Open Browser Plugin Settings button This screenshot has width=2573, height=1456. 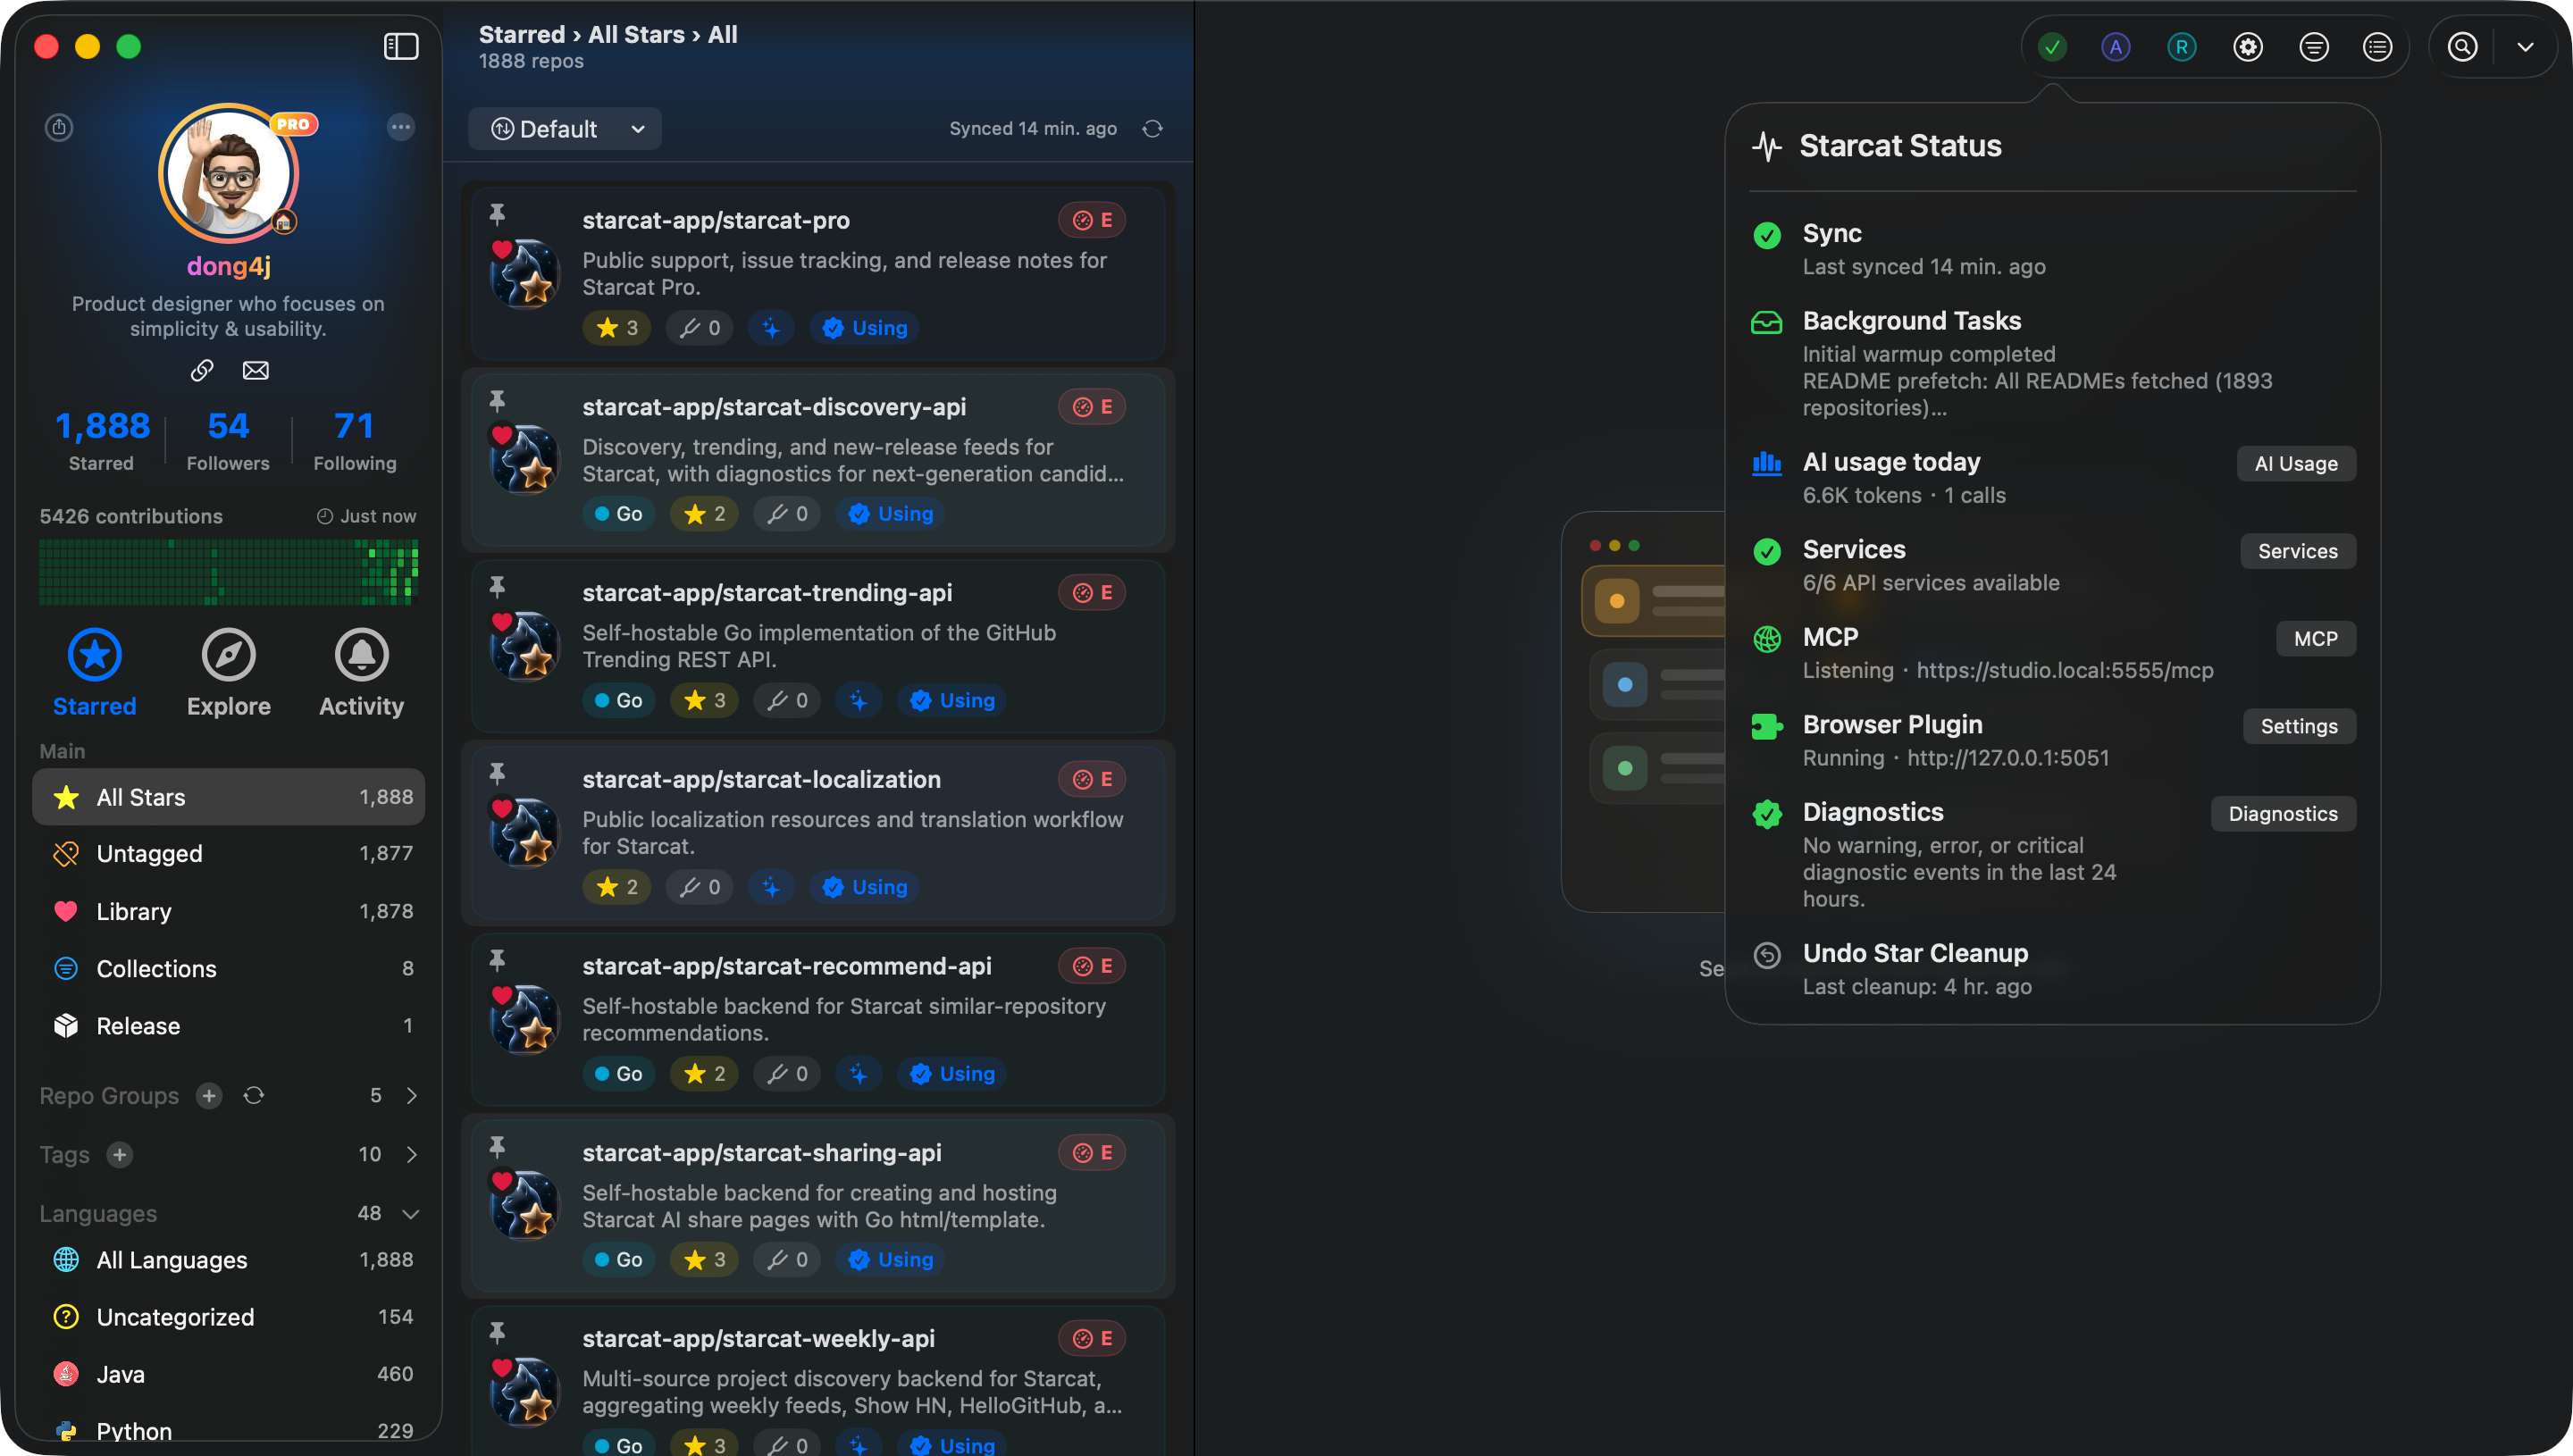tap(2299, 726)
